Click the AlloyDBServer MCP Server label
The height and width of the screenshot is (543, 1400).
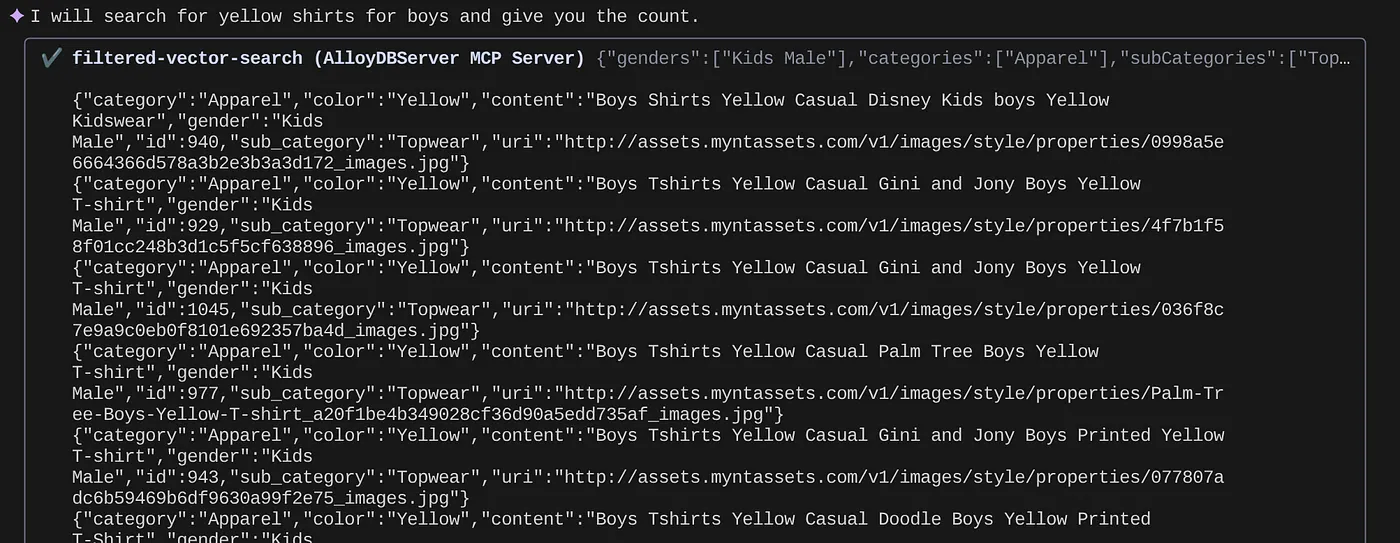[449, 58]
